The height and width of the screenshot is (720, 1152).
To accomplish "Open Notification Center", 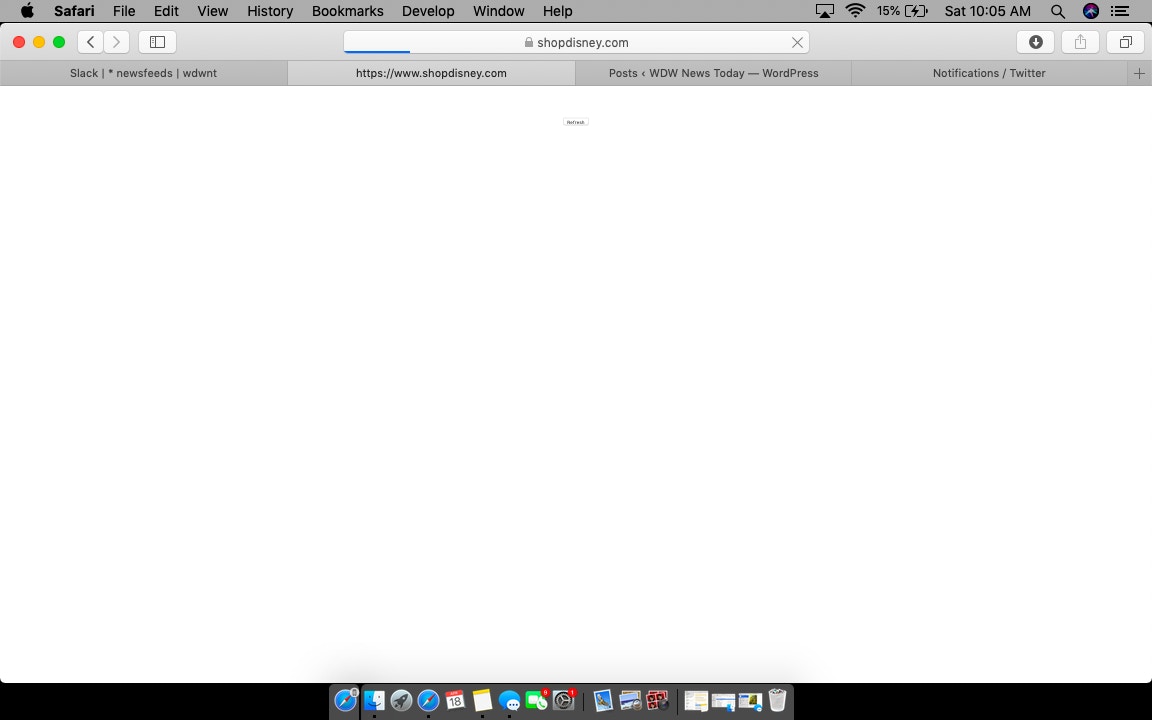I will coord(1120,11).
